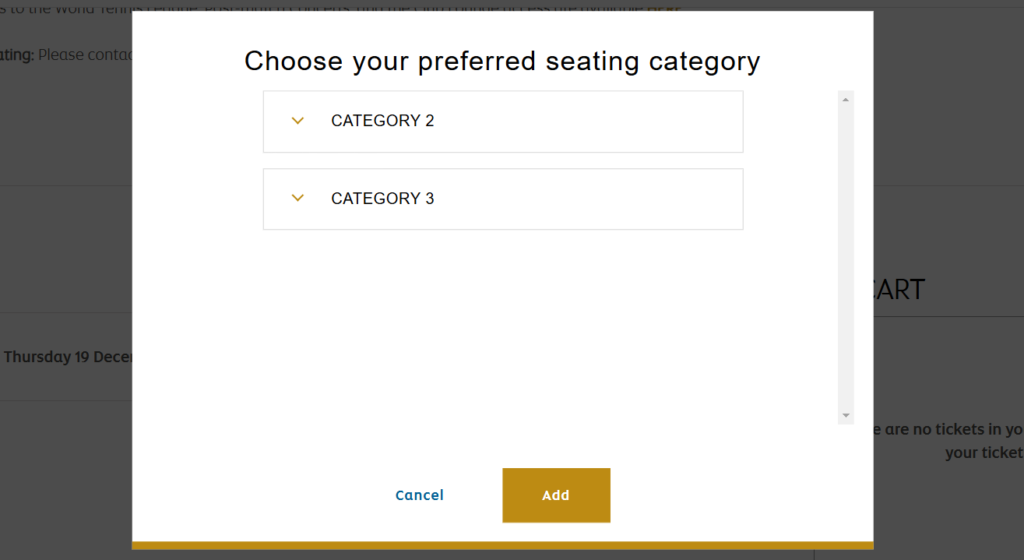Screen dimensions: 1024x560
Task: Click the Cancel link in the dialog
Action: pos(419,495)
